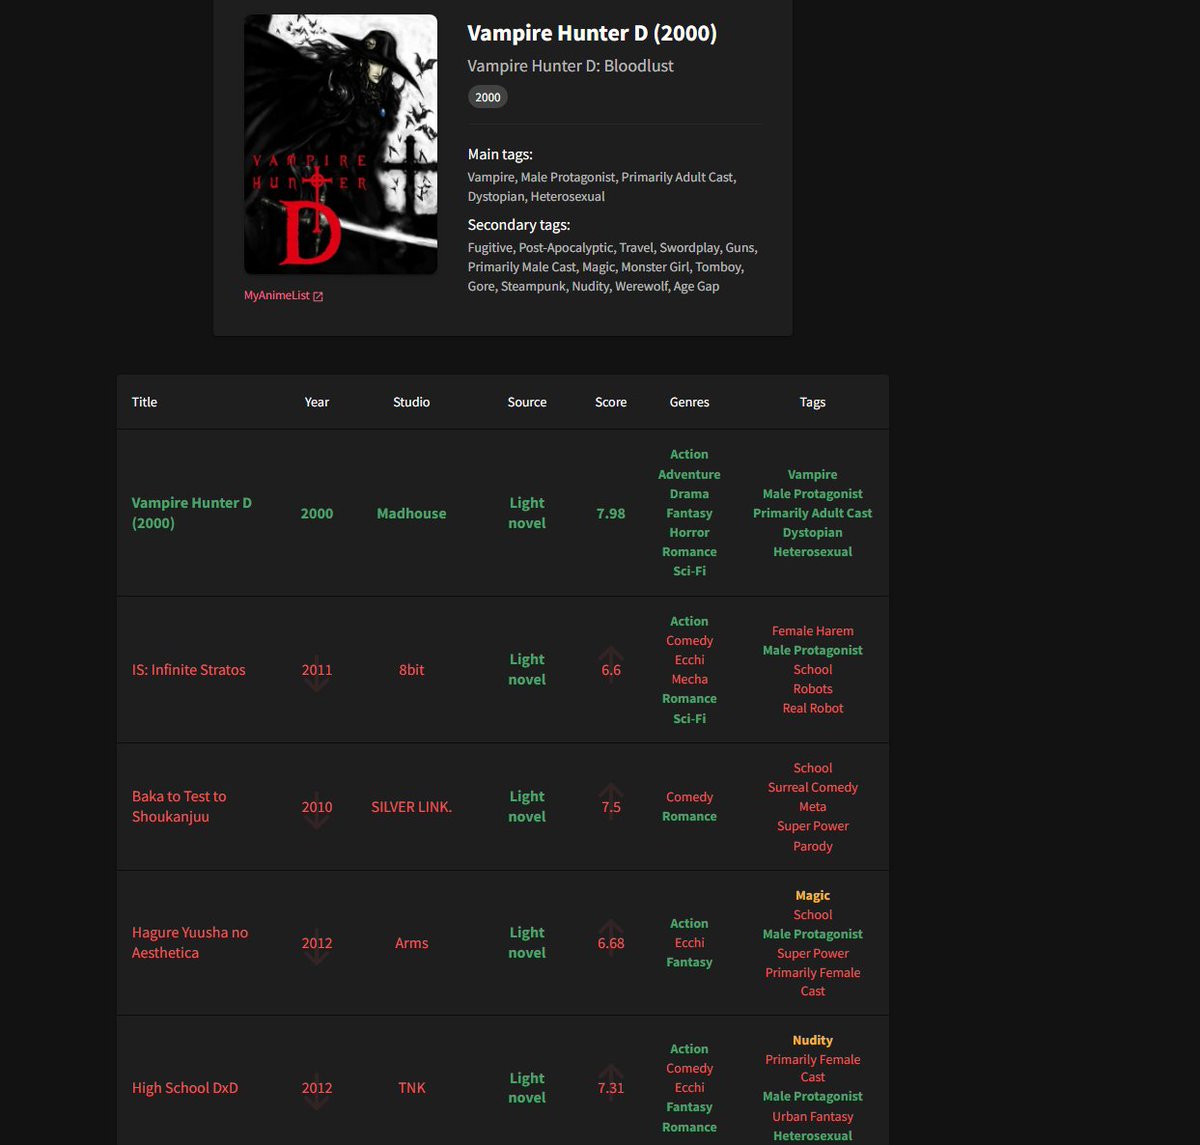Image resolution: width=1200 pixels, height=1145 pixels.
Task: Click the 2011 year cell with the down arrow
Action: pos(317,670)
